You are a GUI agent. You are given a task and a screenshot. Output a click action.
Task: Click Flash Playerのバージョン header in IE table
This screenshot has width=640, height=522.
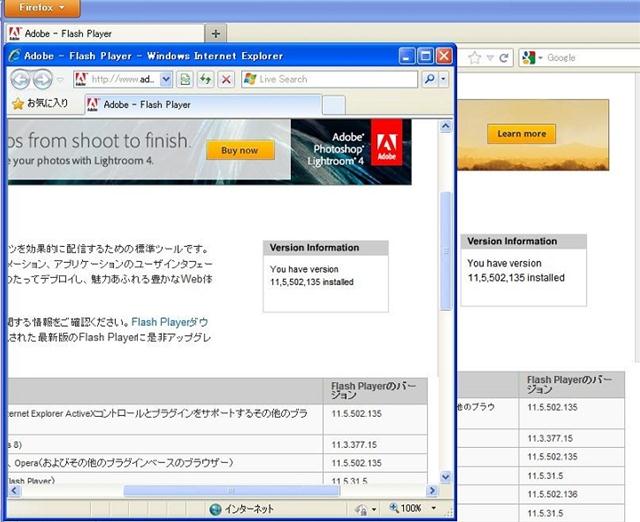tap(373, 391)
